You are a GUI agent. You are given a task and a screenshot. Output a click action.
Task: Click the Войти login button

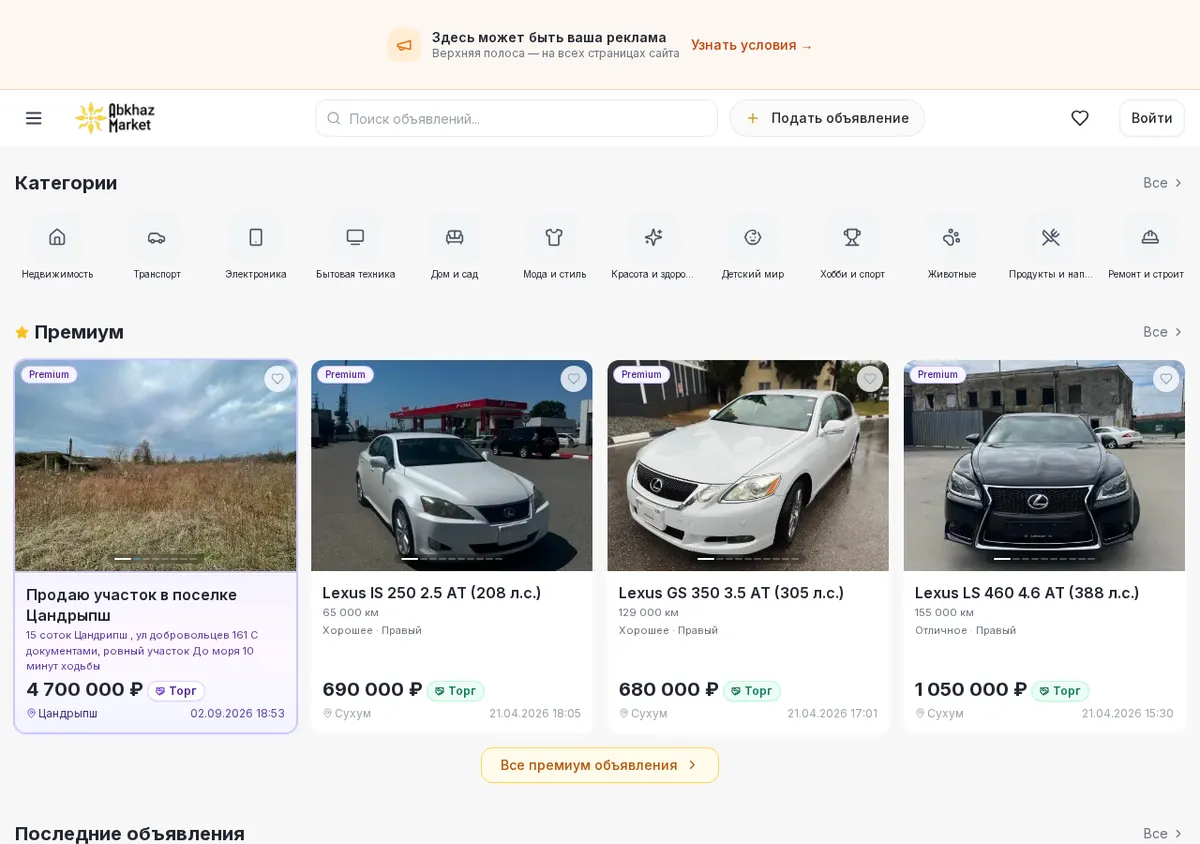point(1152,118)
